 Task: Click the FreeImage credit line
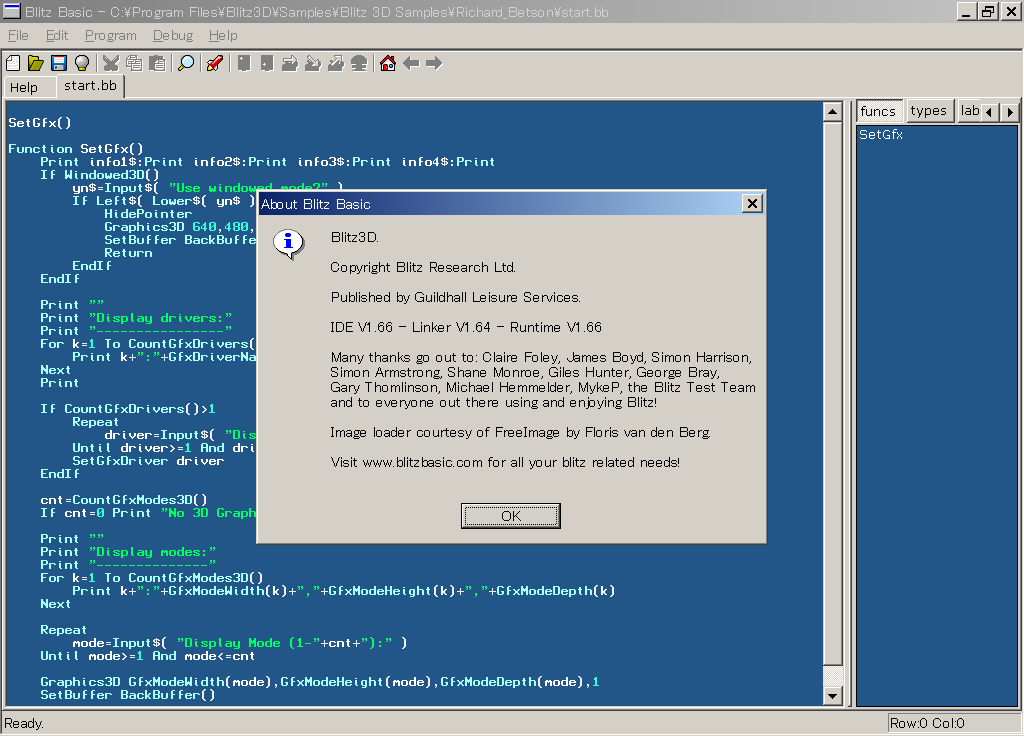520,432
